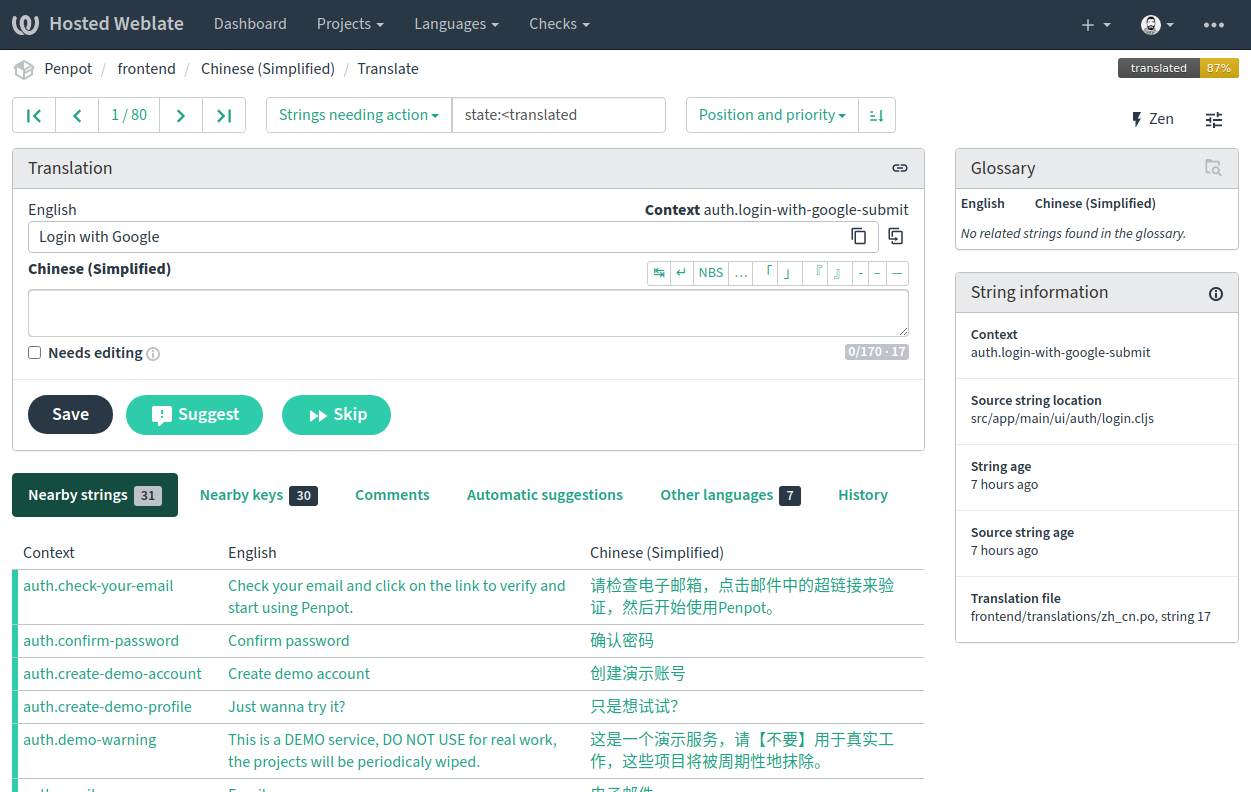Insert NBS non-breaking space character
Screen dimensions: 1251x792
pos(711,273)
